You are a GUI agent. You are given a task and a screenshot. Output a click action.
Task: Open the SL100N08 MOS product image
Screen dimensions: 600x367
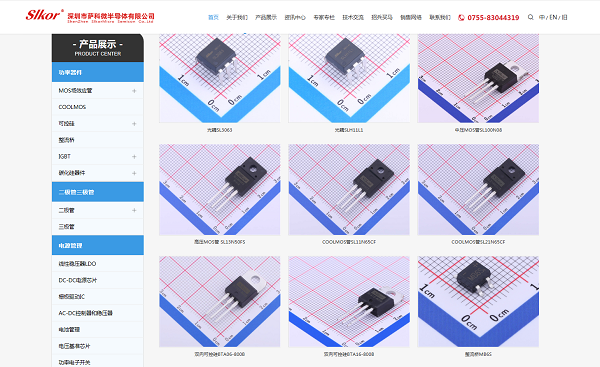(478, 78)
